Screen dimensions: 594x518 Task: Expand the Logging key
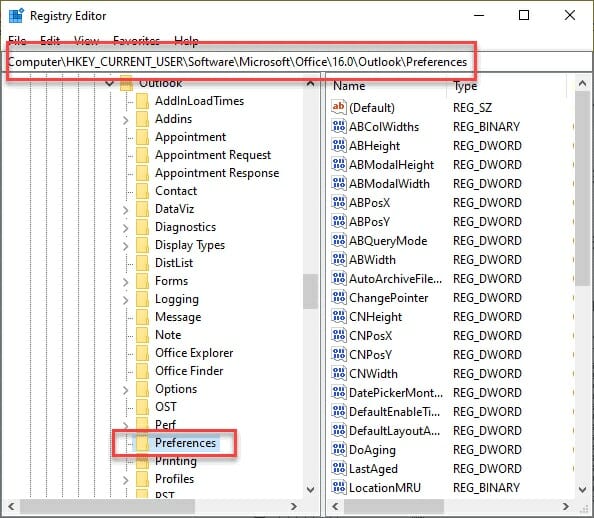click(x=126, y=300)
